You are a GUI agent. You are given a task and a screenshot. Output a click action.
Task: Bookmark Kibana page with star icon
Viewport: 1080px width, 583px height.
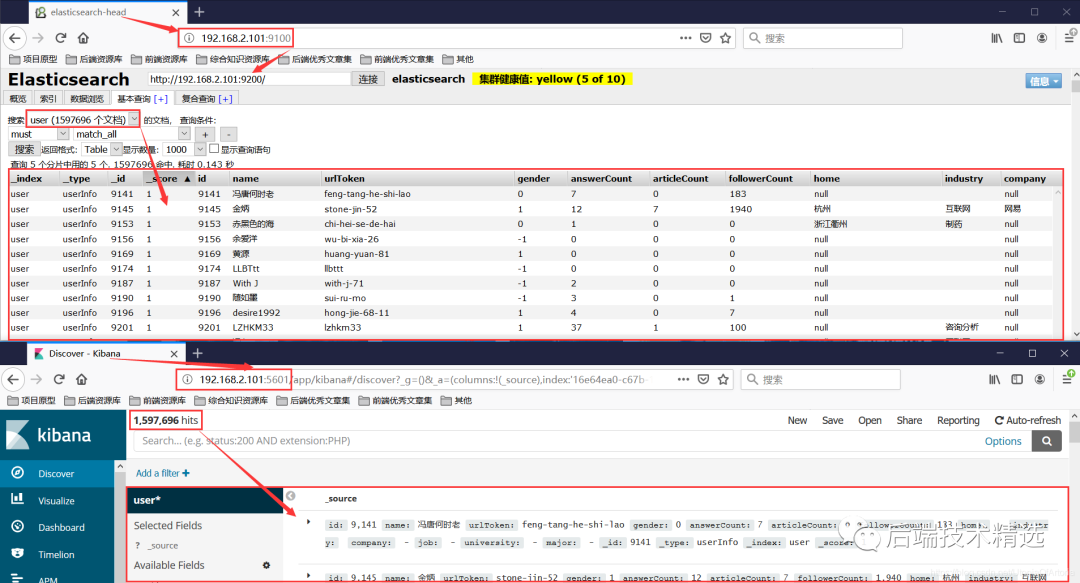(x=723, y=379)
